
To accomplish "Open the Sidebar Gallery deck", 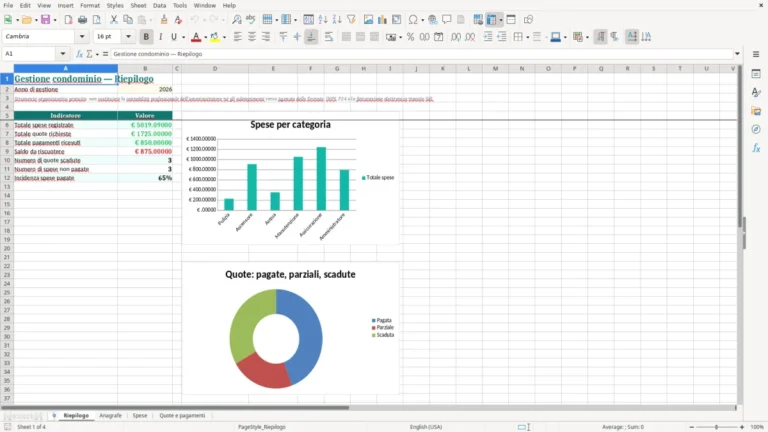I will tap(756, 111).
